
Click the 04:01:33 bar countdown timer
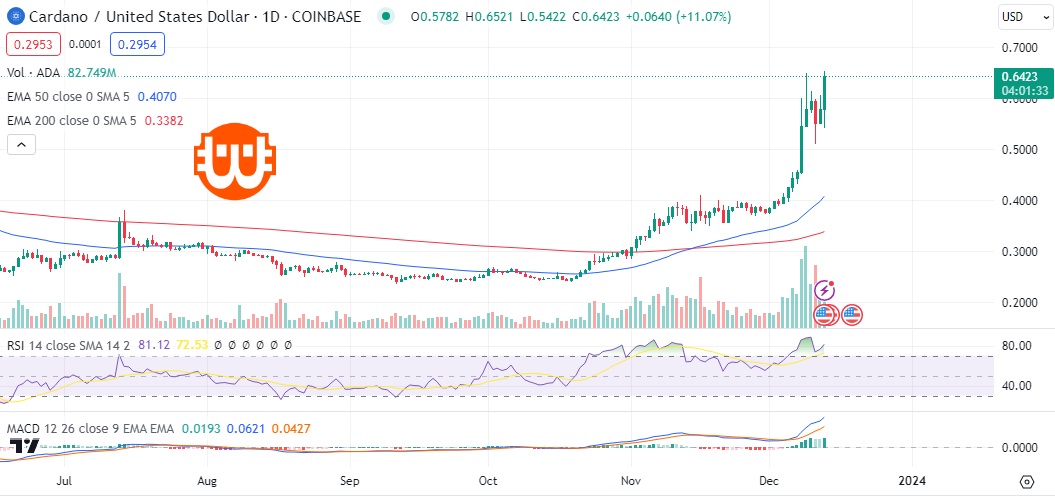[x=1023, y=90]
